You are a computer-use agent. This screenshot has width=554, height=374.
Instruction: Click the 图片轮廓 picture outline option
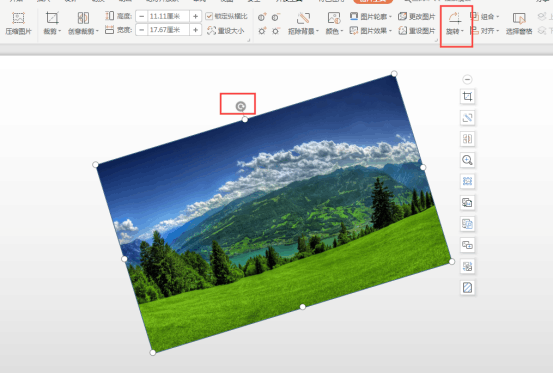[x=371, y=16]
